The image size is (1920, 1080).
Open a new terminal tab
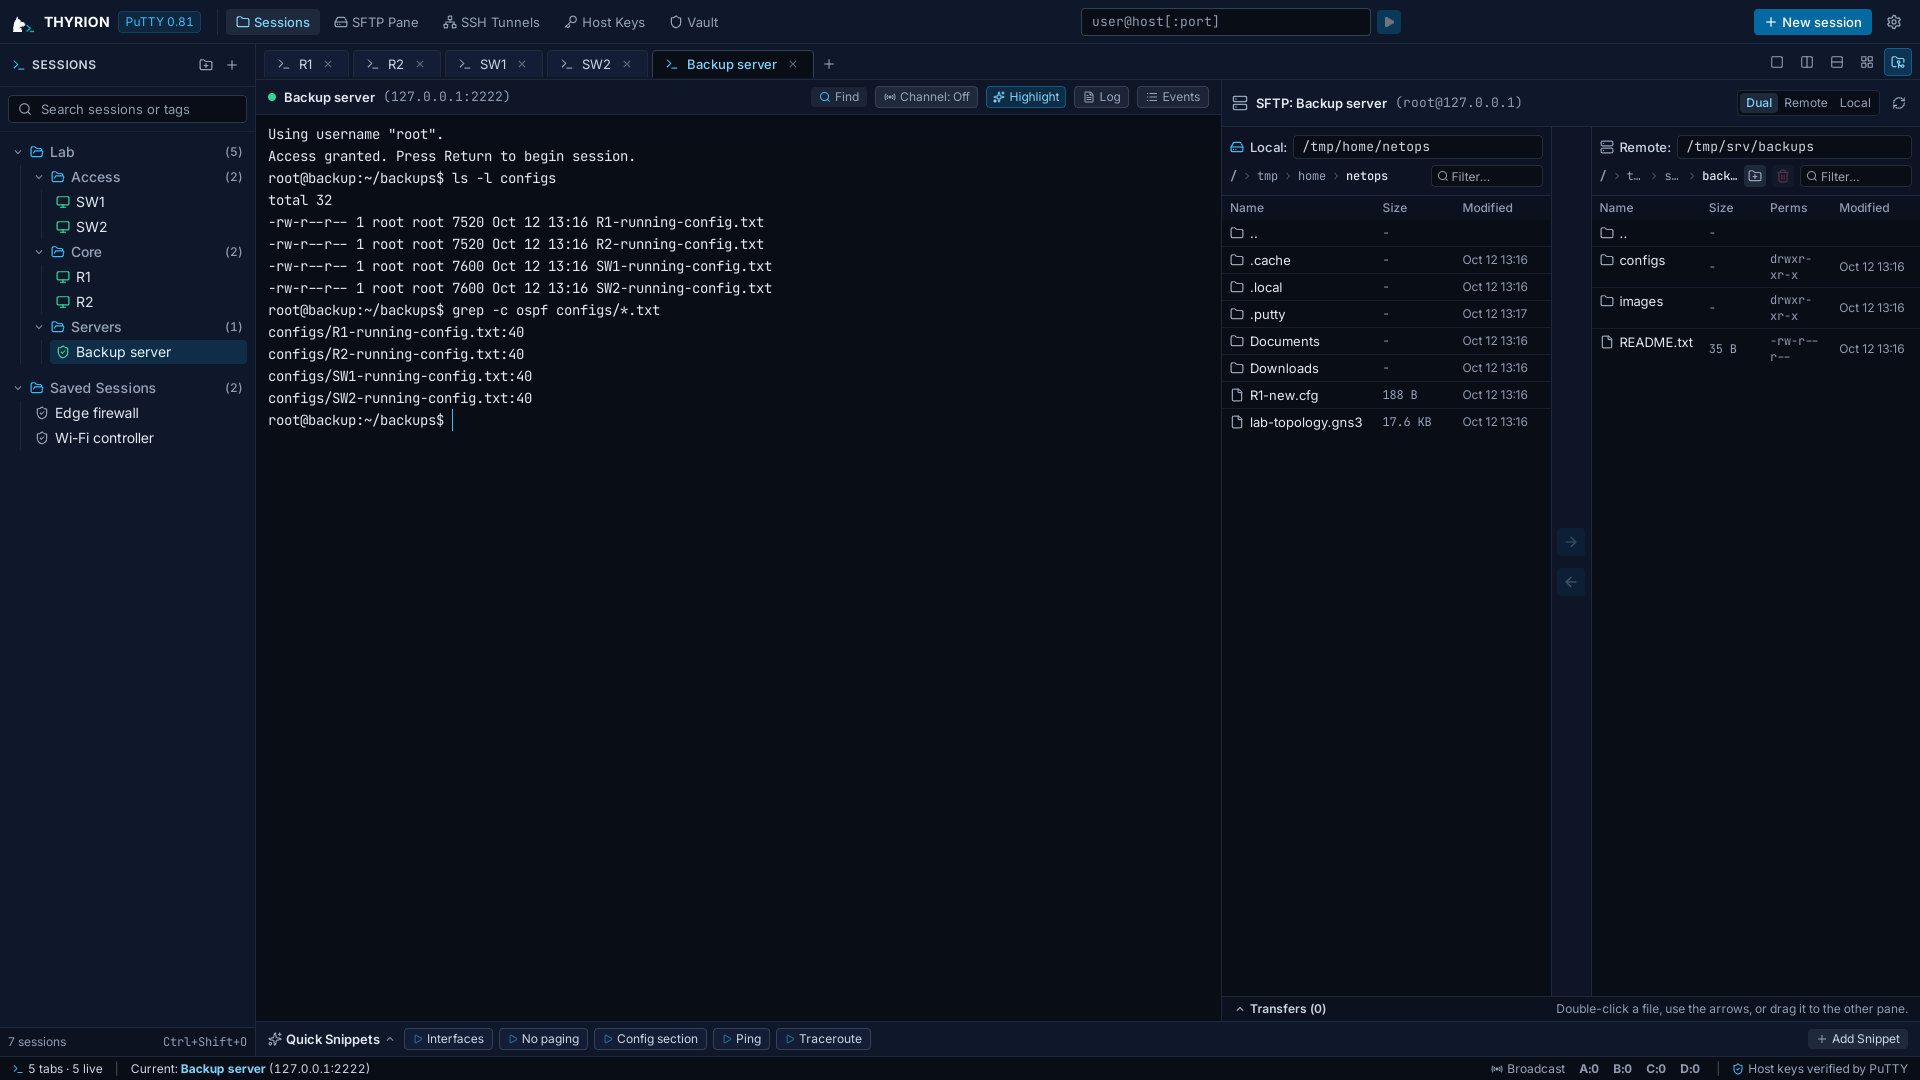(x=829, y=64)
